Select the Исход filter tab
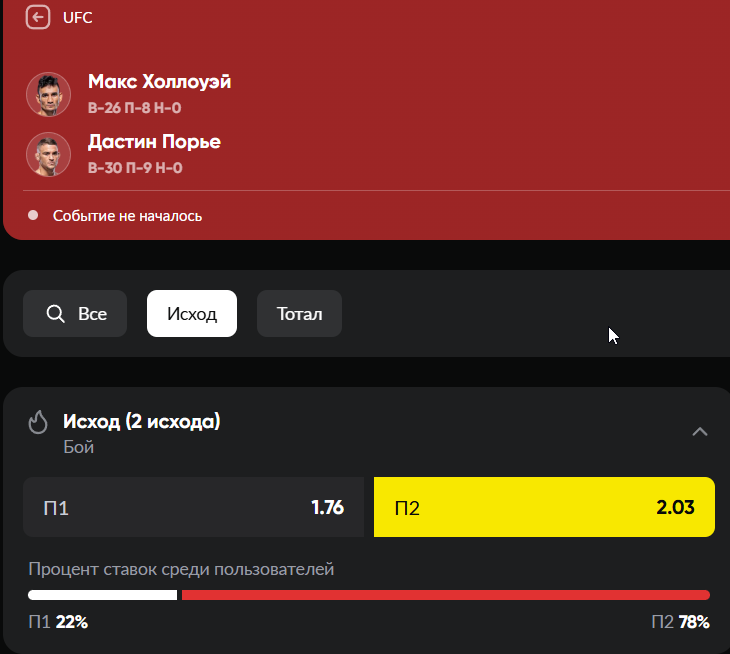 click(x=192, y=313)
